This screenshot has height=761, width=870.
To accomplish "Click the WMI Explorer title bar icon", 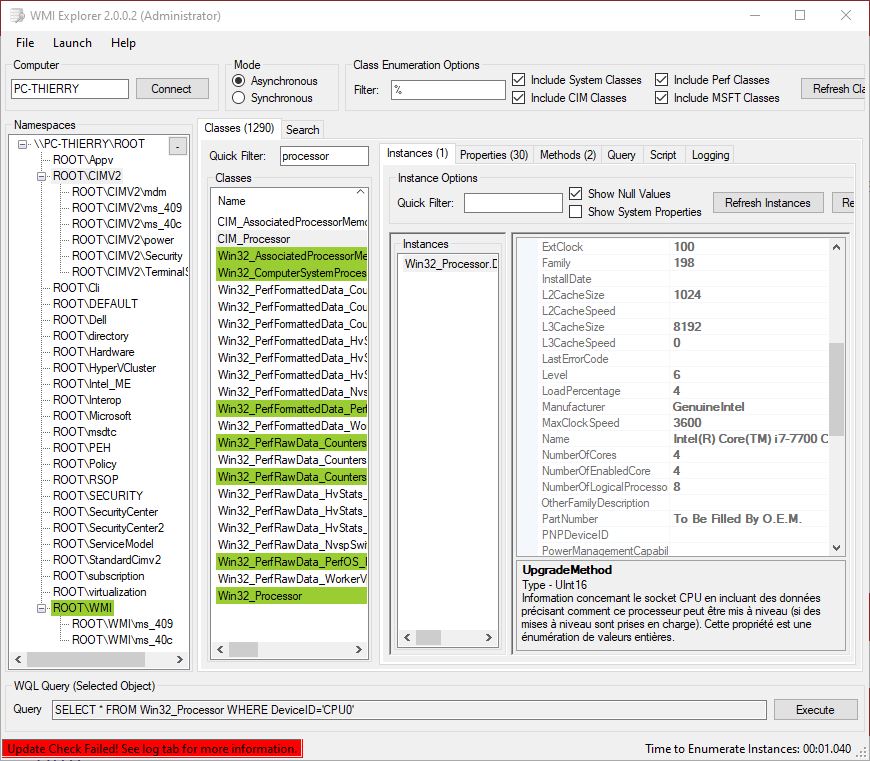I will tap(16, 15).
